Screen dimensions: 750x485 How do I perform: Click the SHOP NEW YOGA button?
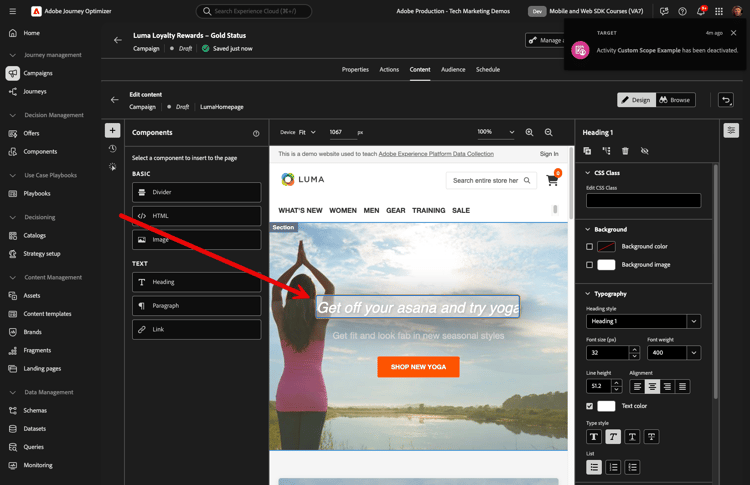(x=419, y=367)
